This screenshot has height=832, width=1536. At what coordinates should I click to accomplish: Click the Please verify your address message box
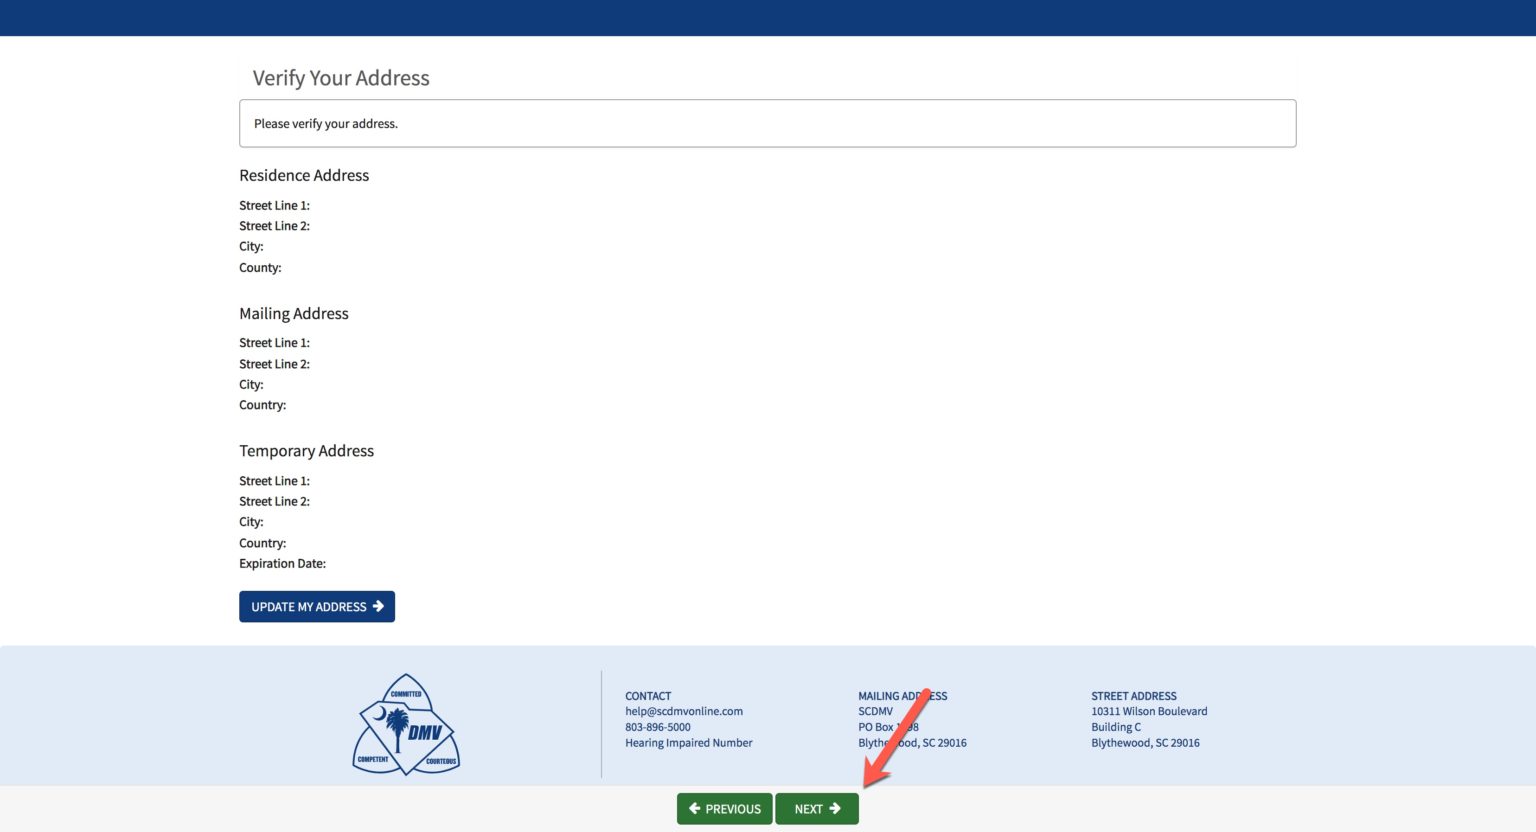[767, 123]
